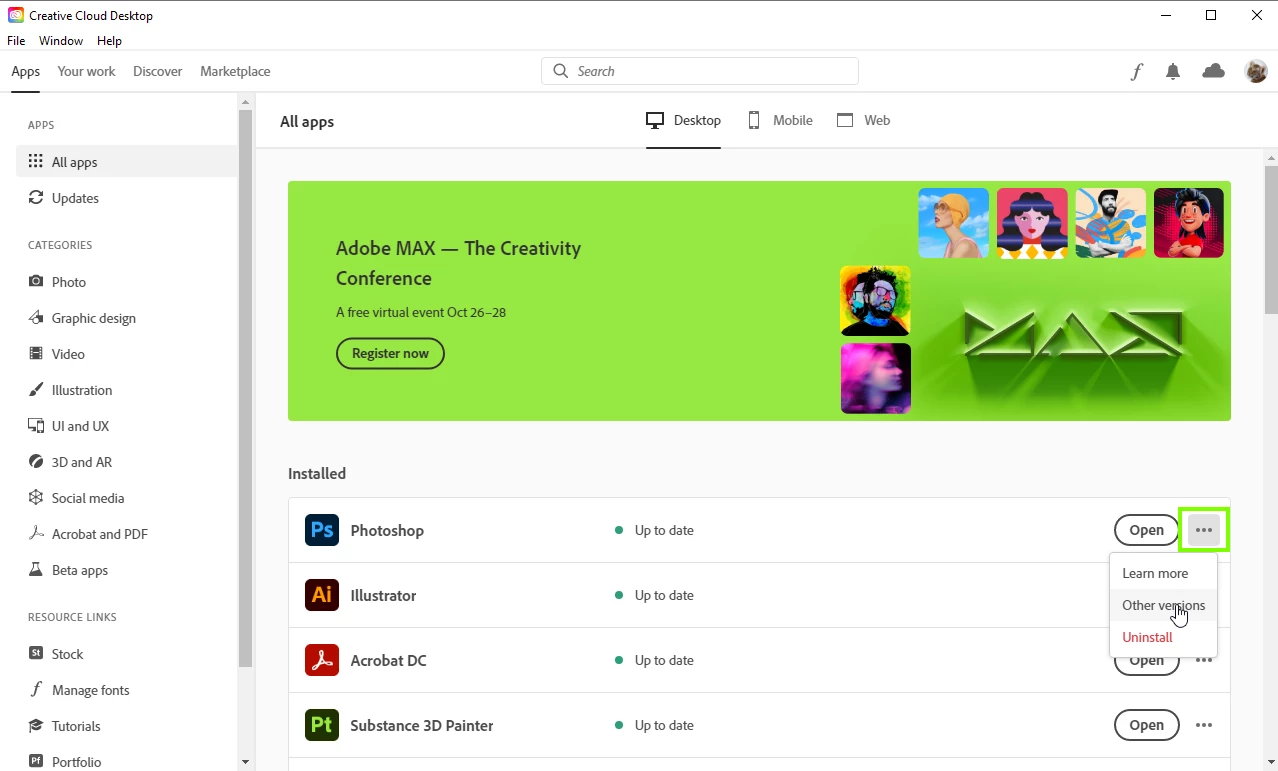This screenshot has width=1278, height=771.
Task: Switch to the Mobile apps tab
Action: [780, 120]
